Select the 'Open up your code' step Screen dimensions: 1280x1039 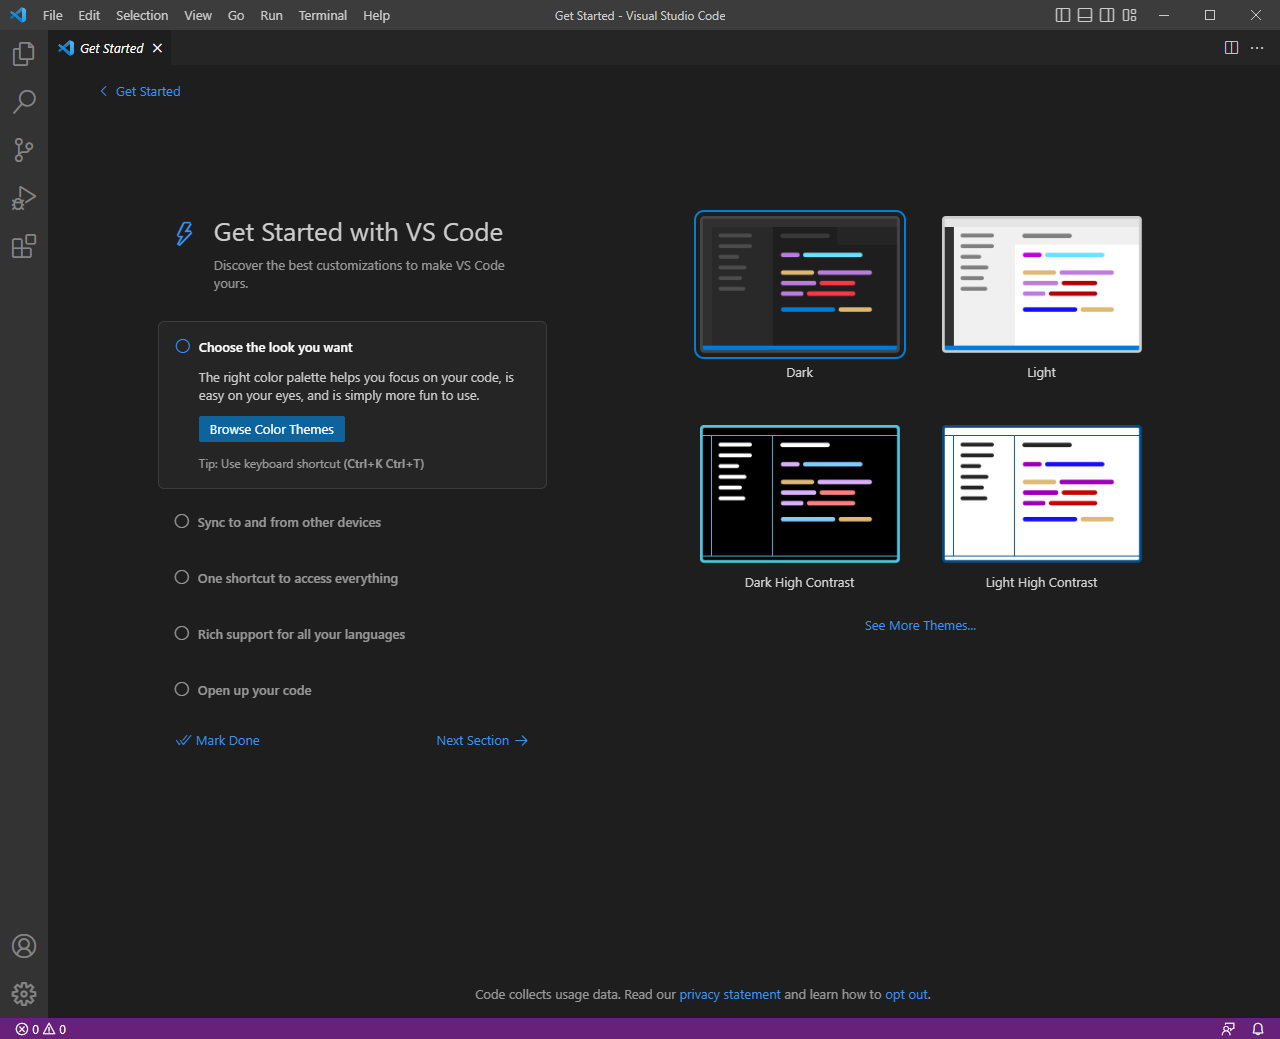254,690
